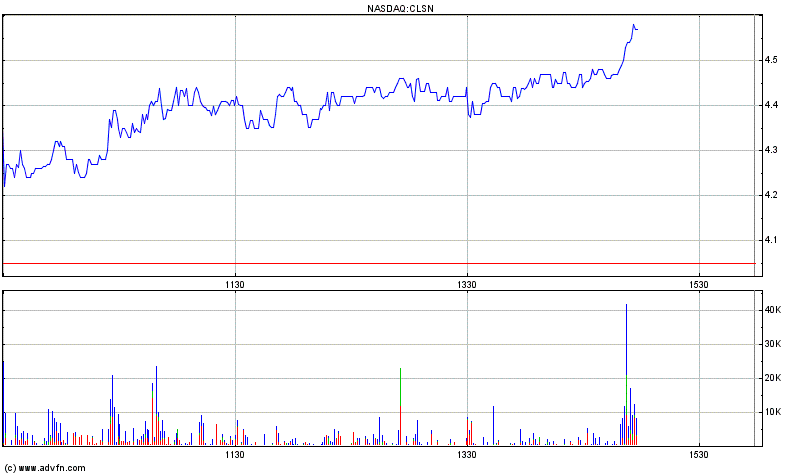The width and height of the screenshot is (800, 475).
Task: Click the price line peak at end
Action: (x=633, y=25)
